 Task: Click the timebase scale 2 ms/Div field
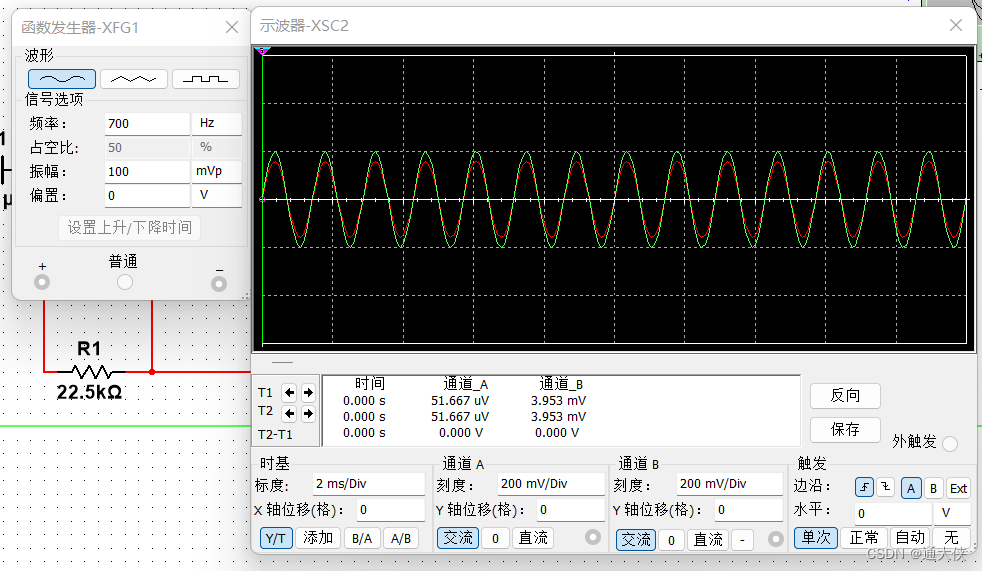369,484
